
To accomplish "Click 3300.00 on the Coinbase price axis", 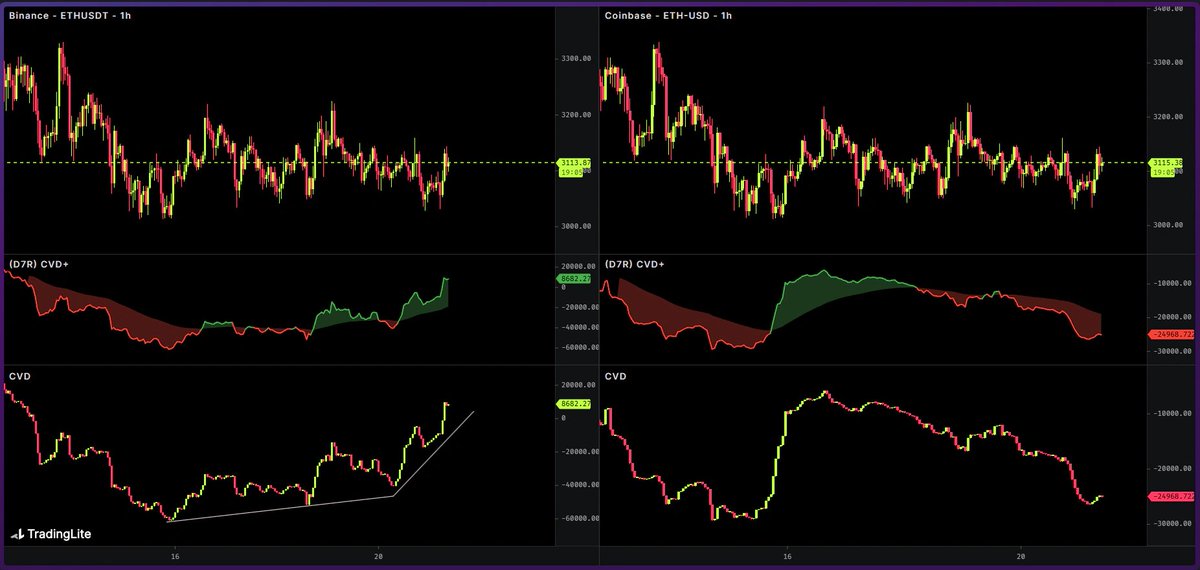I will point(1169,62).
